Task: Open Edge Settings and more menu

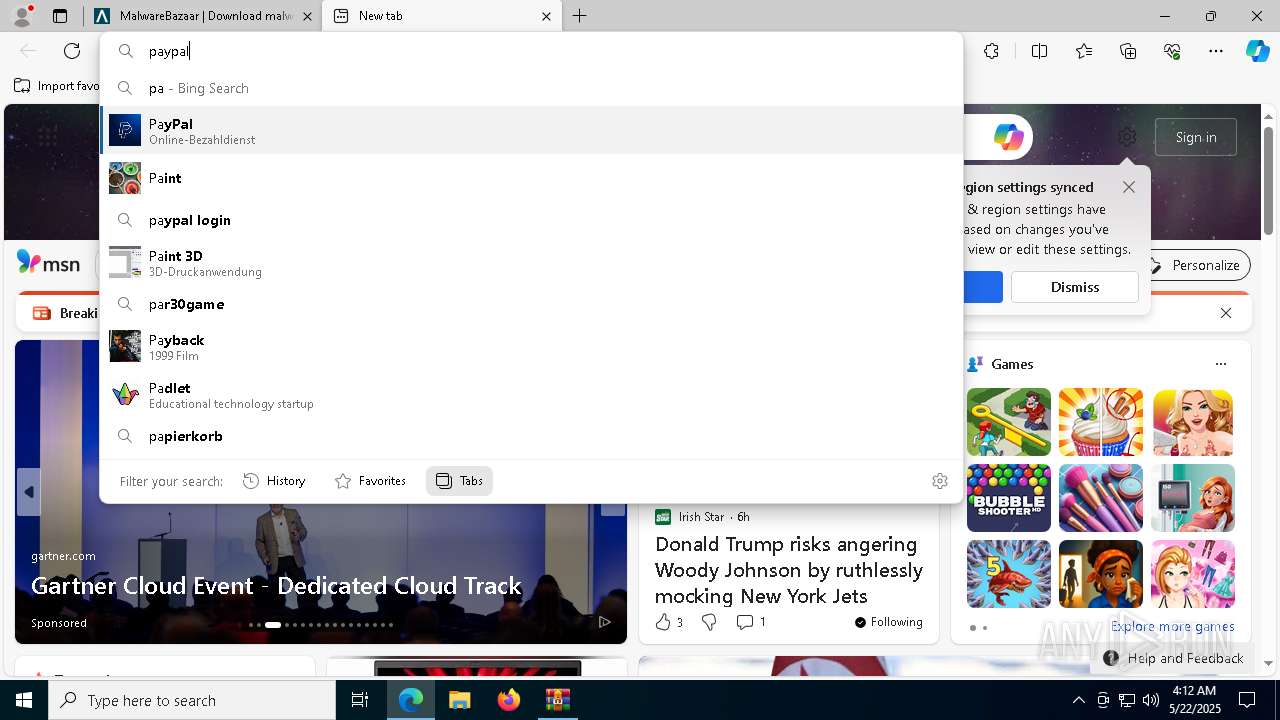Action: coord(1216,51)
